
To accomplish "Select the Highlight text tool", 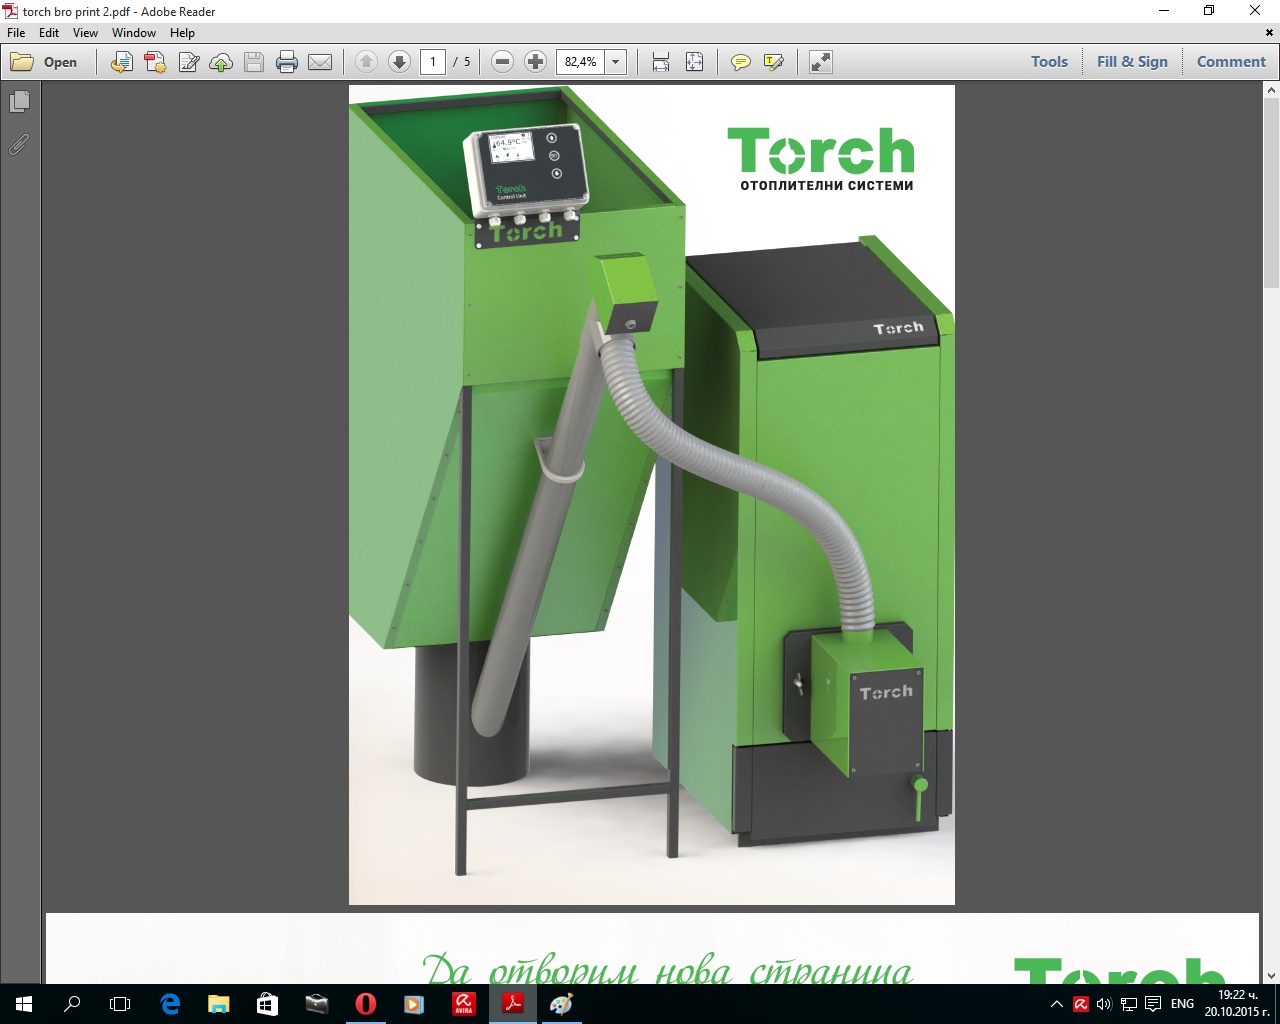I will tap(773, 62).
